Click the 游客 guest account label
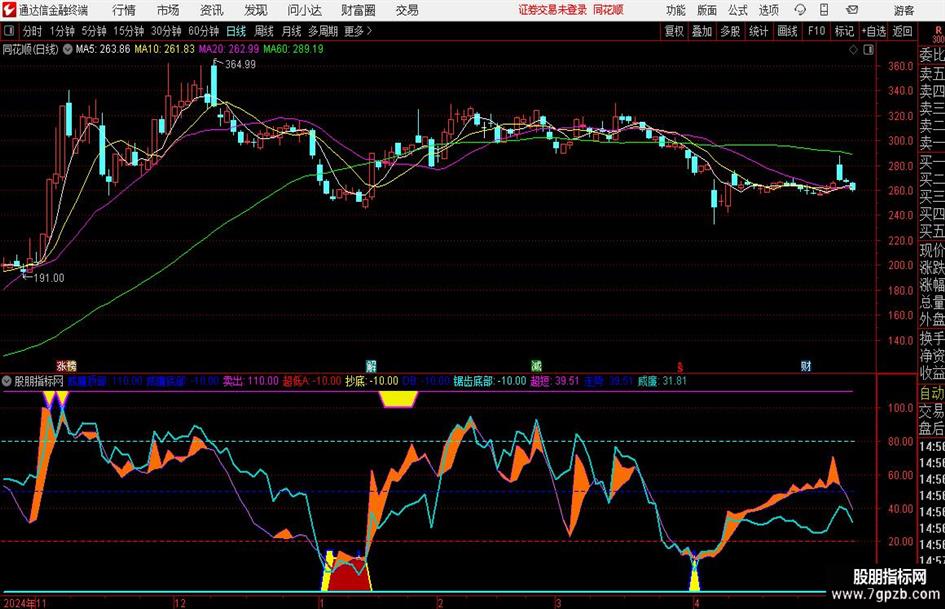The image size is (945, 609). (x=904, y=10)
